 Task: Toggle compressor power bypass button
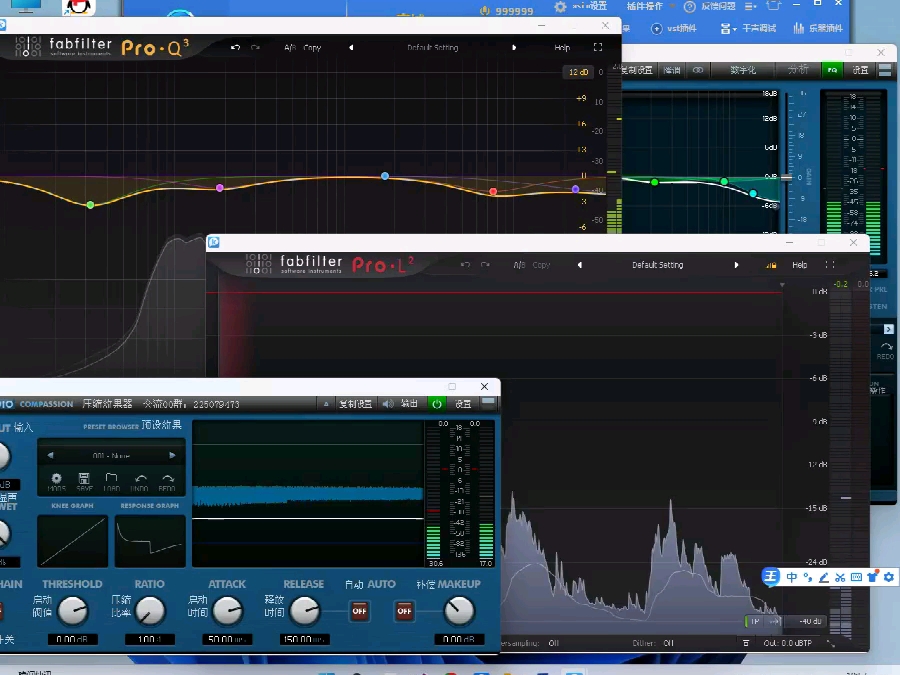(x=437, y=404)
